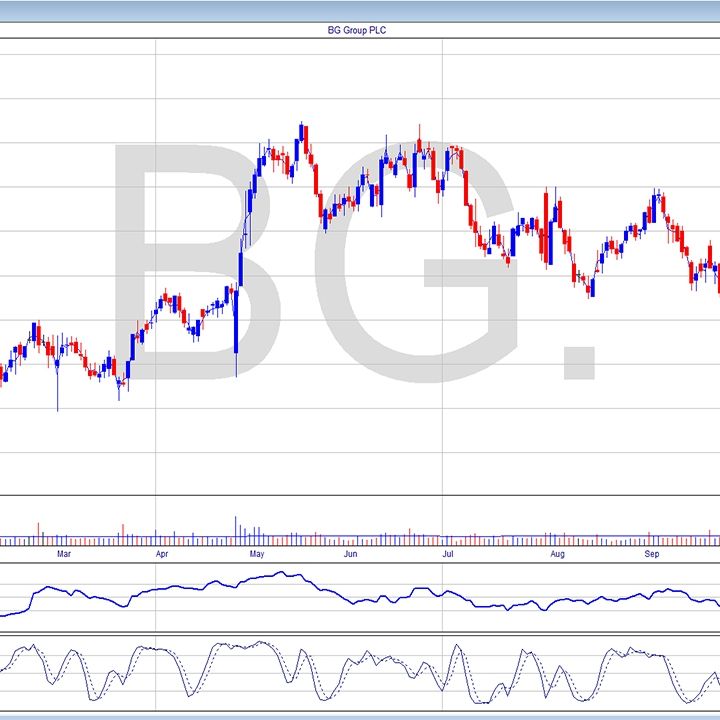Click the red volume spike before Mar label
The width and height of the screenshot is (720, 720).
point(38,530)
